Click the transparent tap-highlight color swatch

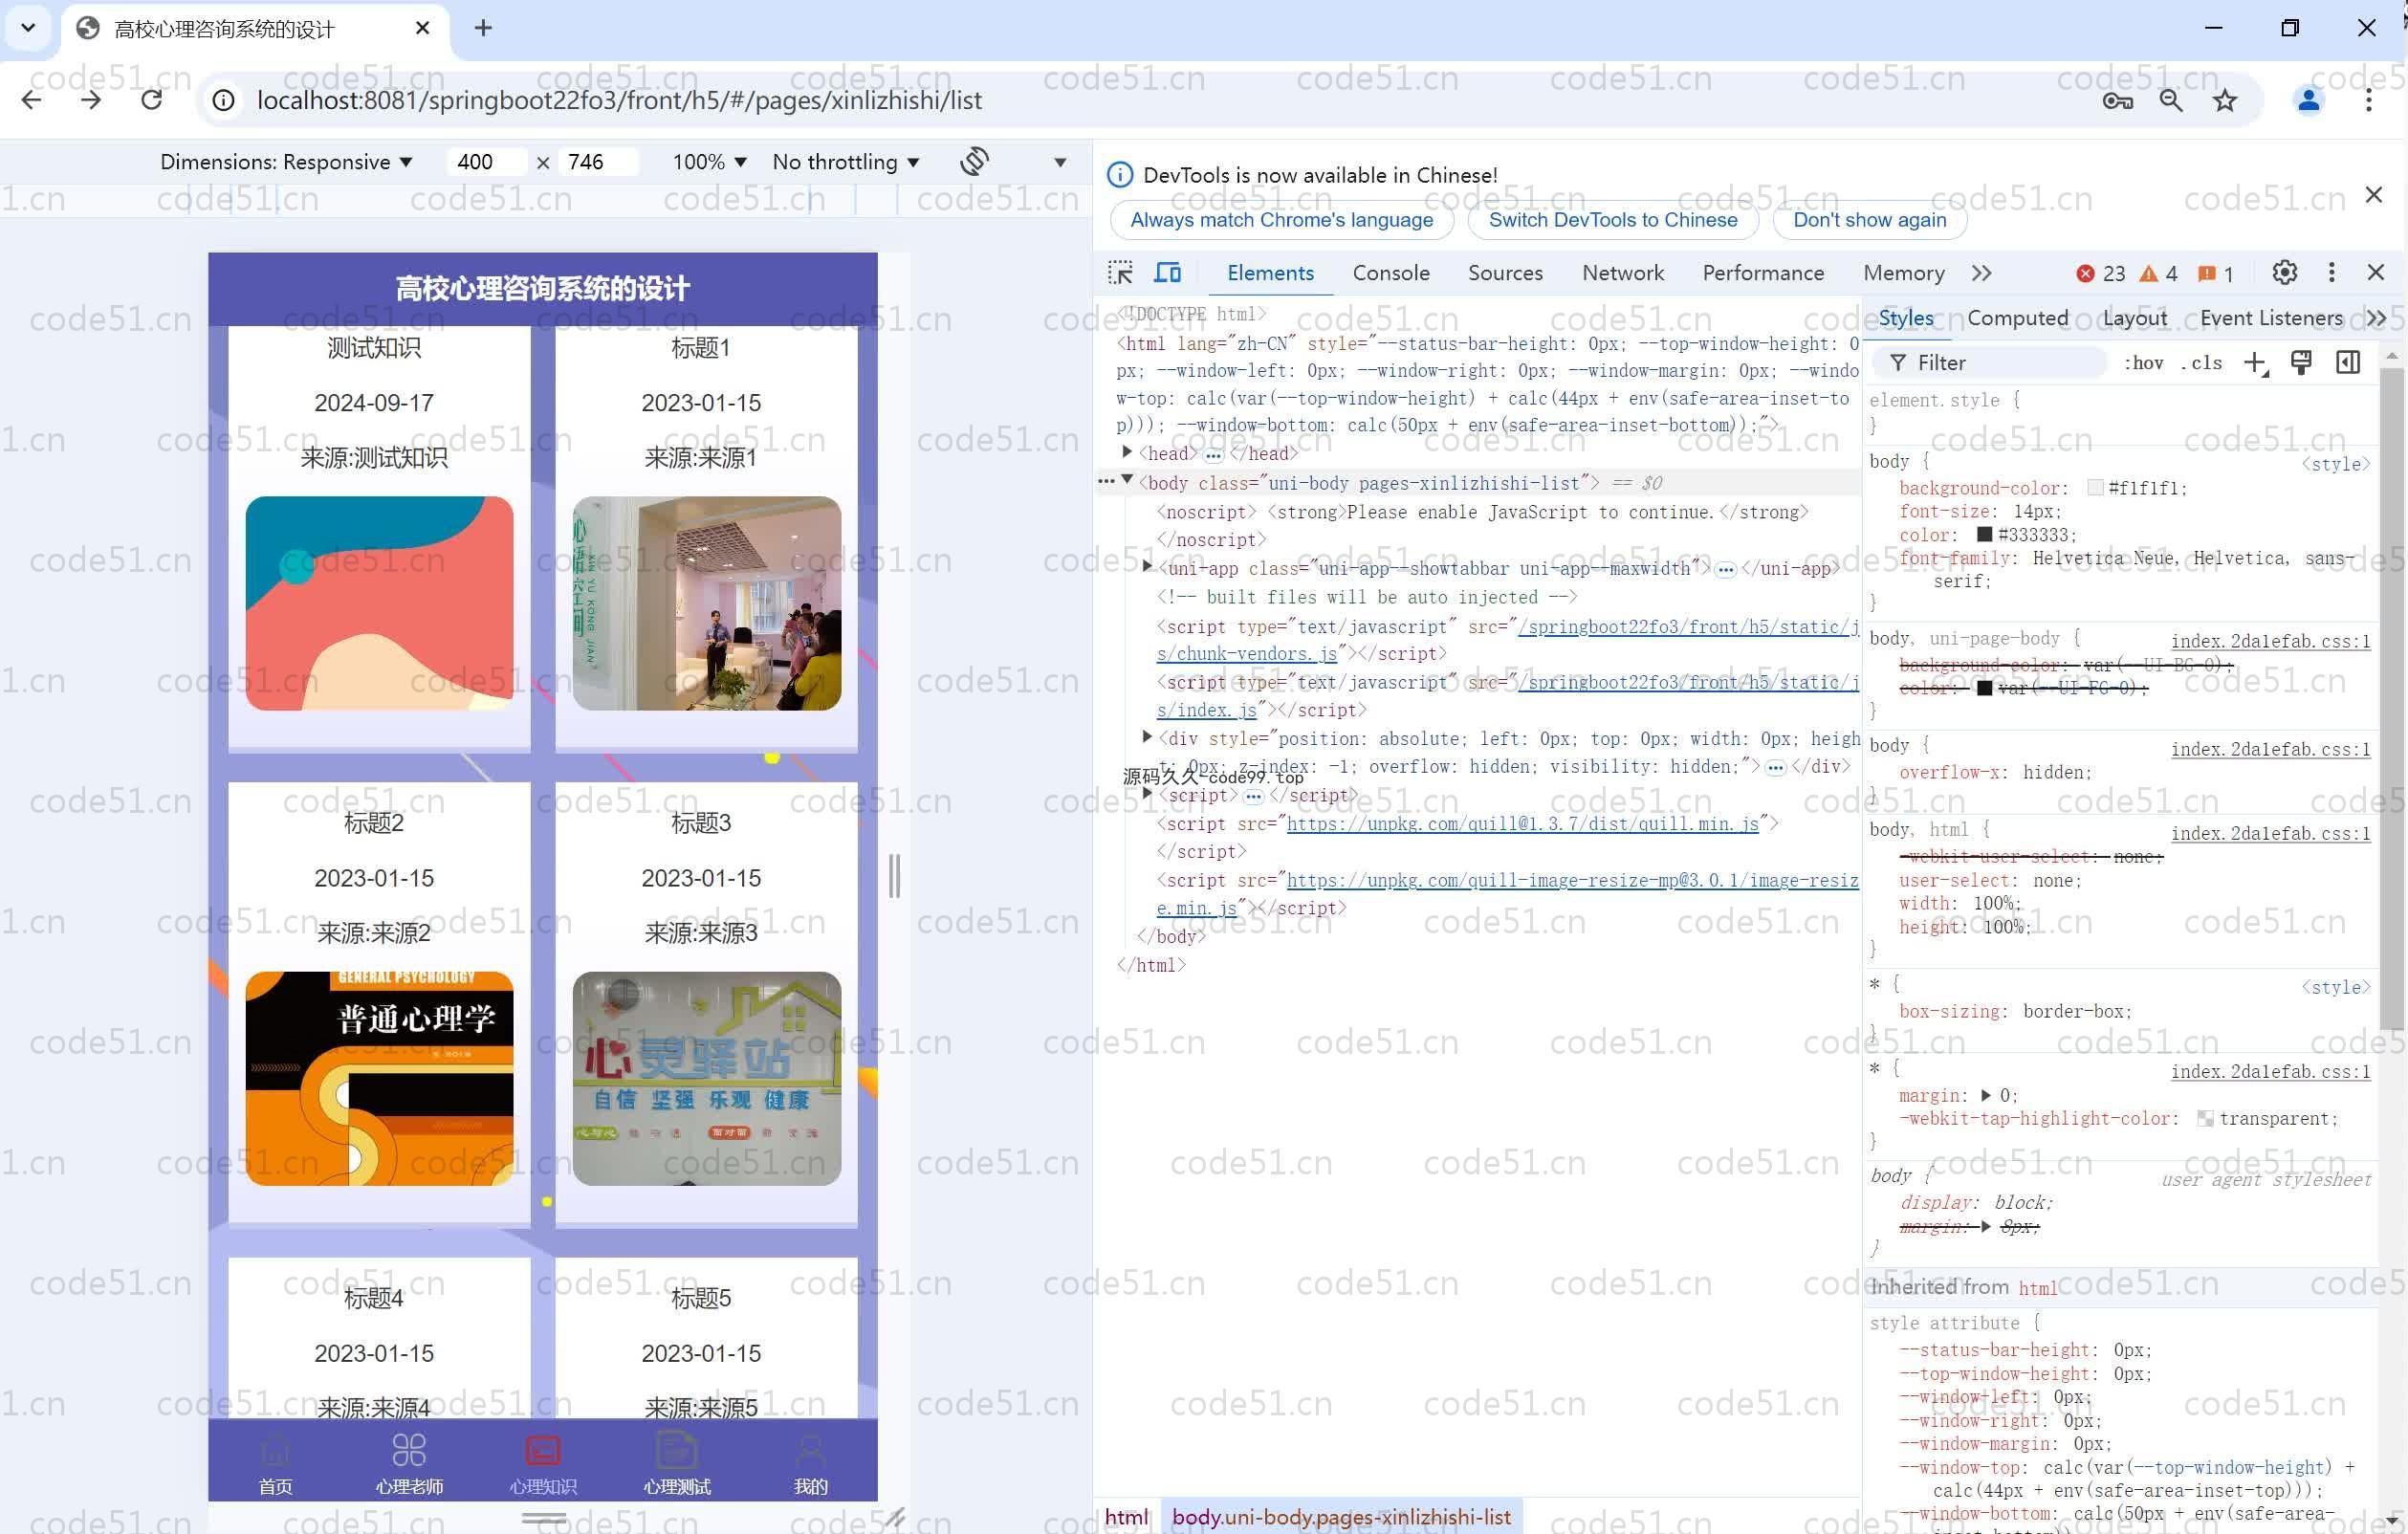click(2204, 1118)
